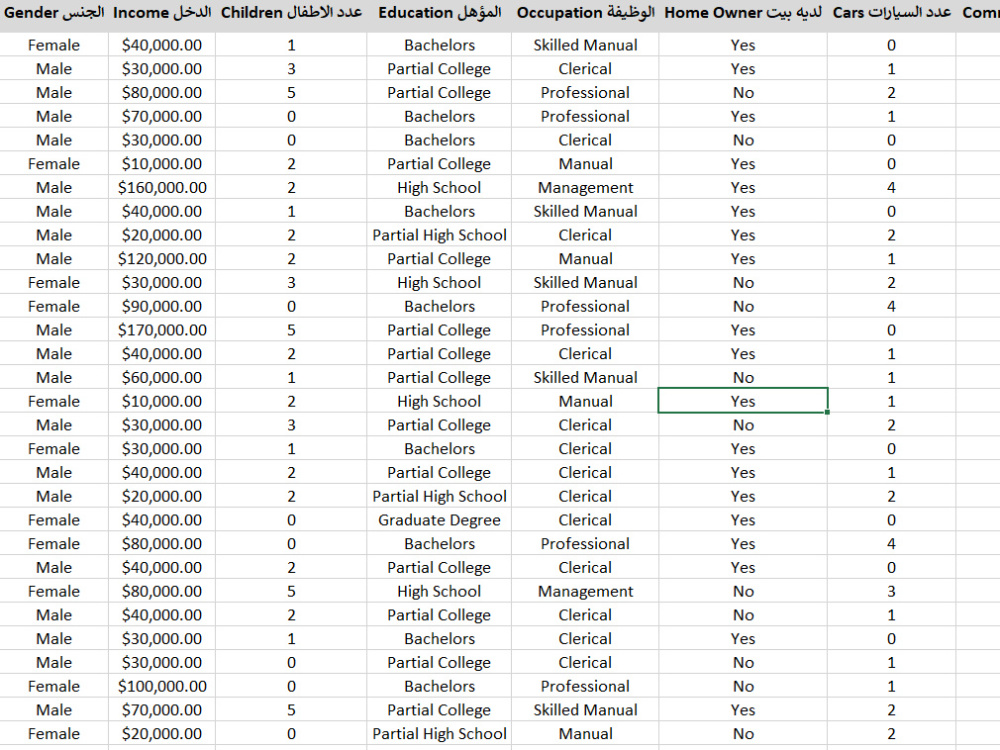Click cars value 0 in $170,000.00 row
This screenshot has height=750, width=1000.
point(892,330)
